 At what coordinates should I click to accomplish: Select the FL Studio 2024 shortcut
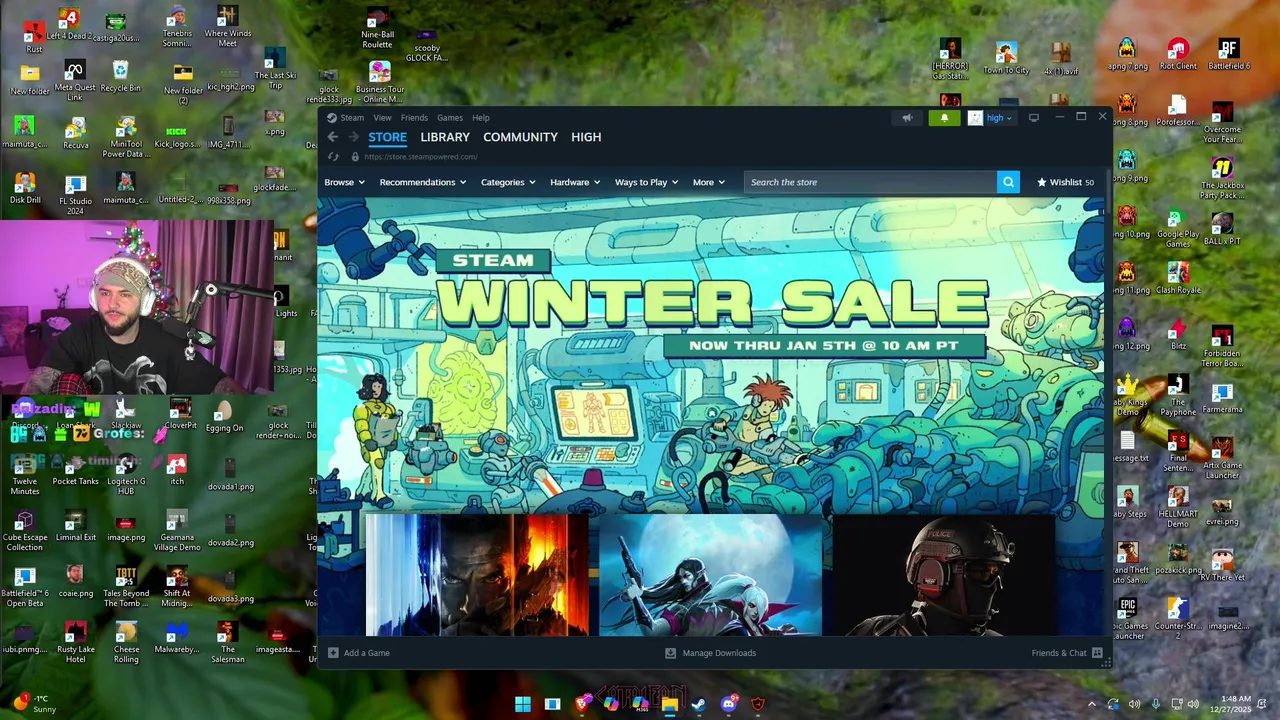(x=75, y=195)
